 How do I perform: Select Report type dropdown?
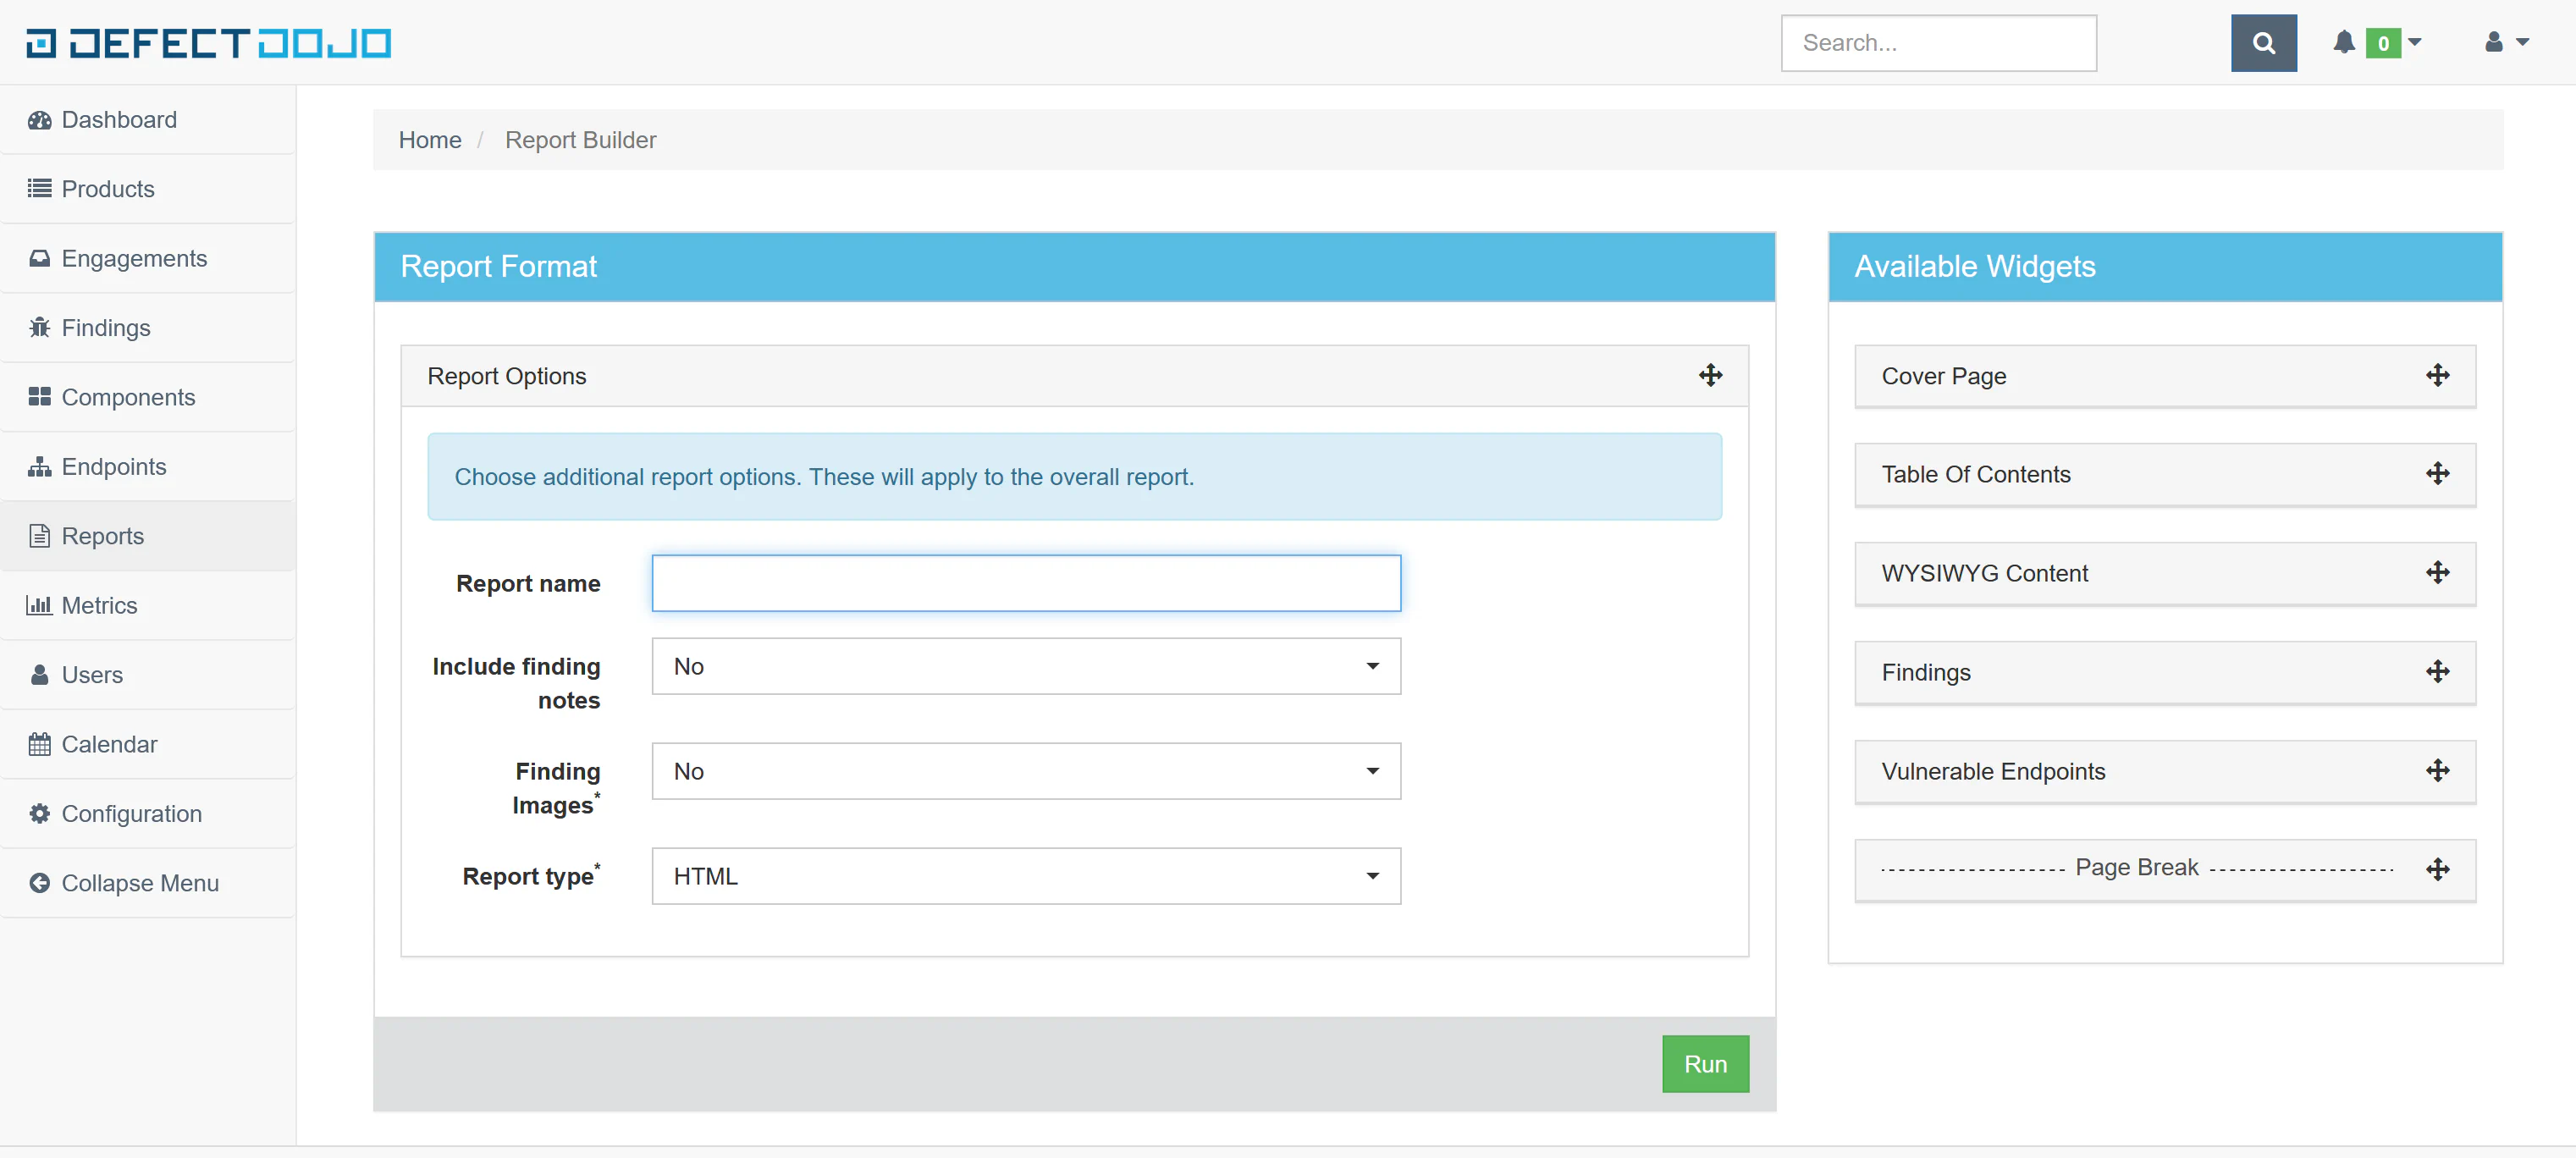point(1025,875)
